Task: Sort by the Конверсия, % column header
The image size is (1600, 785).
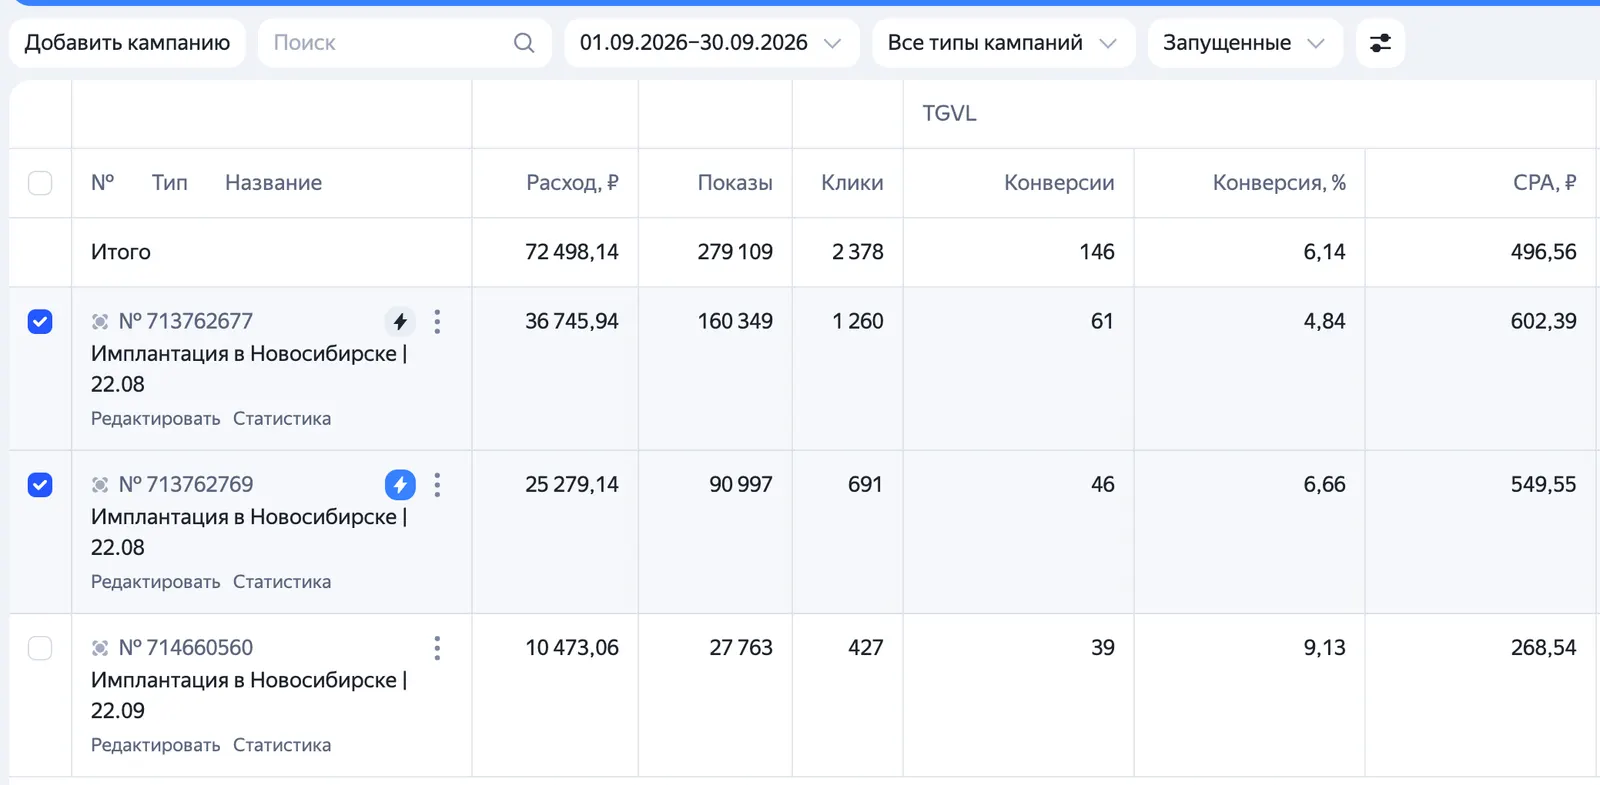Action: 1279,183
